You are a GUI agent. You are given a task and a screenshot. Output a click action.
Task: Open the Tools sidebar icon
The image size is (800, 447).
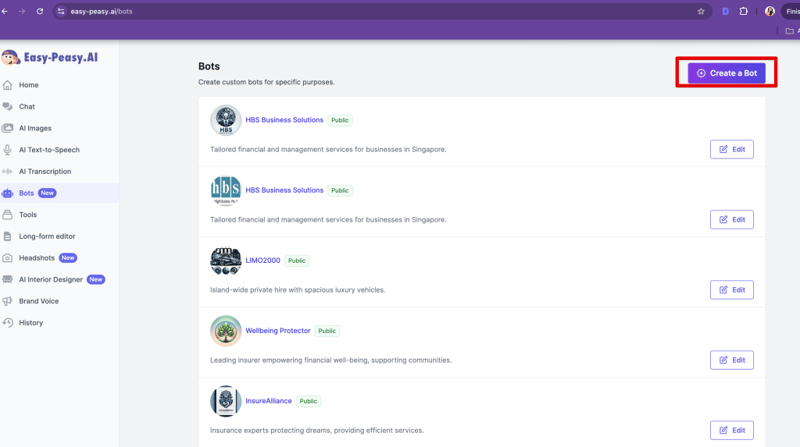(8, 215)
